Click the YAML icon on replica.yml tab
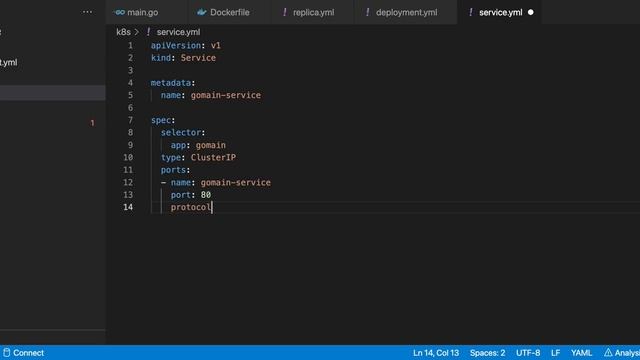The width and height of the screenshot is (640, 360). 284,12
